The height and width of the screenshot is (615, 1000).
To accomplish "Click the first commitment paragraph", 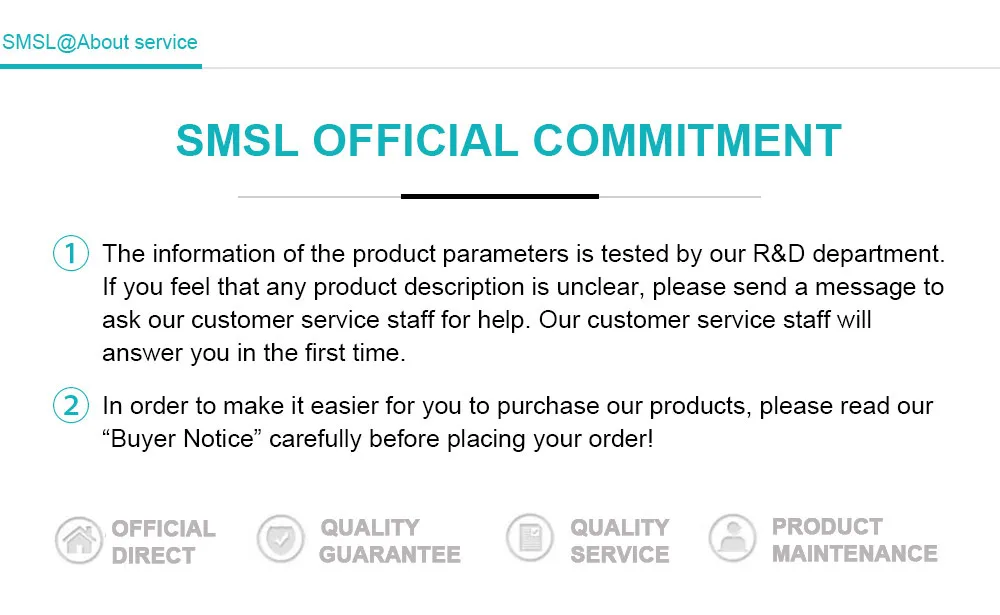I will coord(520,303).
